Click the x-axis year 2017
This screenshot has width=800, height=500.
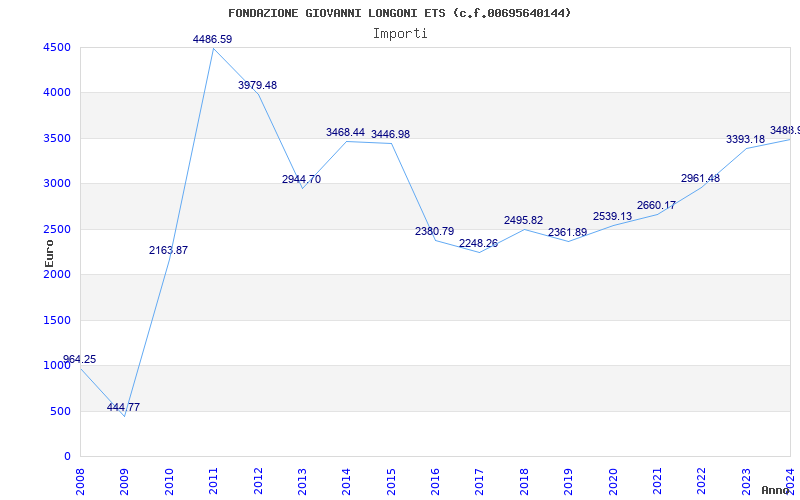(x=480, y=481)
